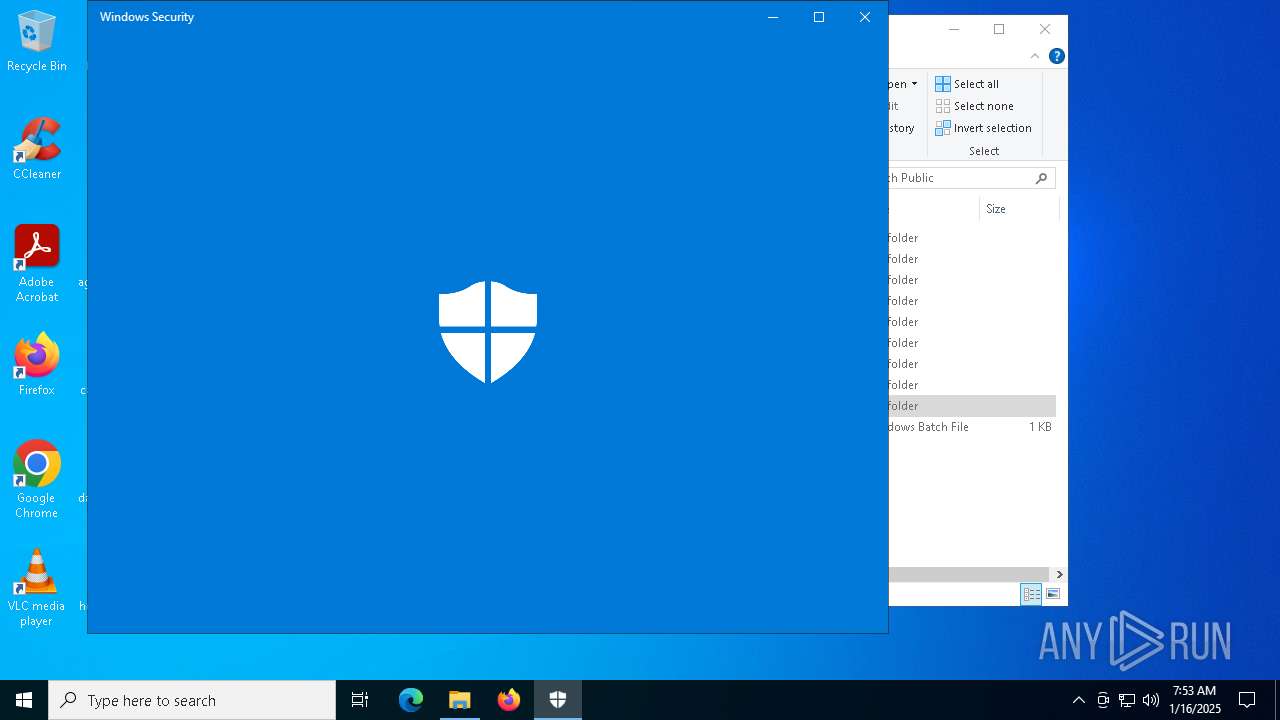Maximize the Windows Security window
The height and width of the screenshot is (720, 1280).
point(819,17)
